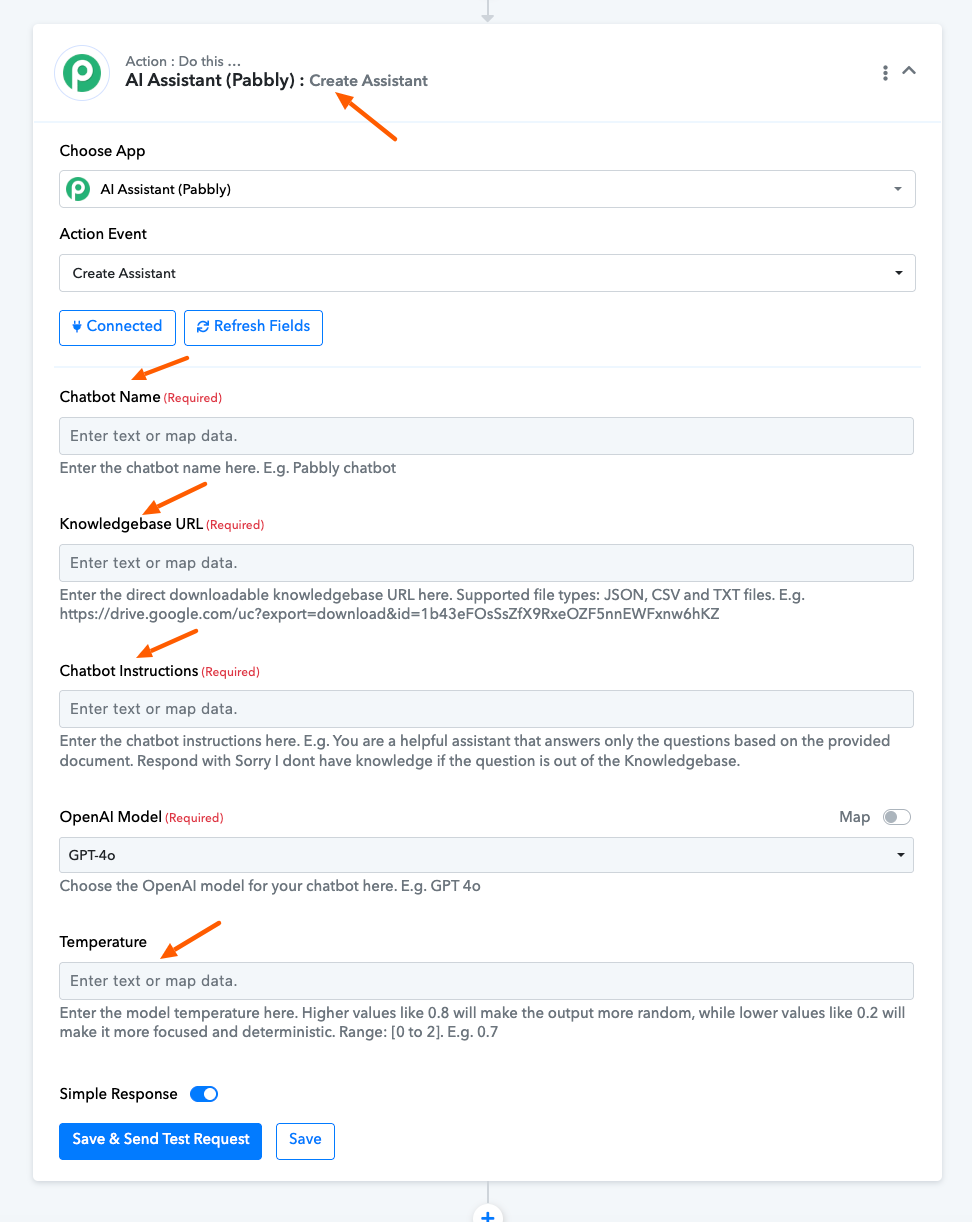Focus the Chatbot Name input field

click(486, 436)
